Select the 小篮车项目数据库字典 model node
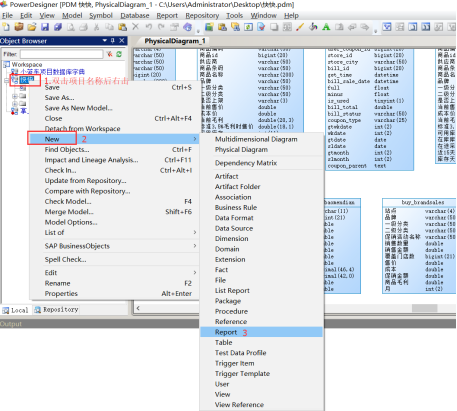457x411 pixels. pos(52,72)
